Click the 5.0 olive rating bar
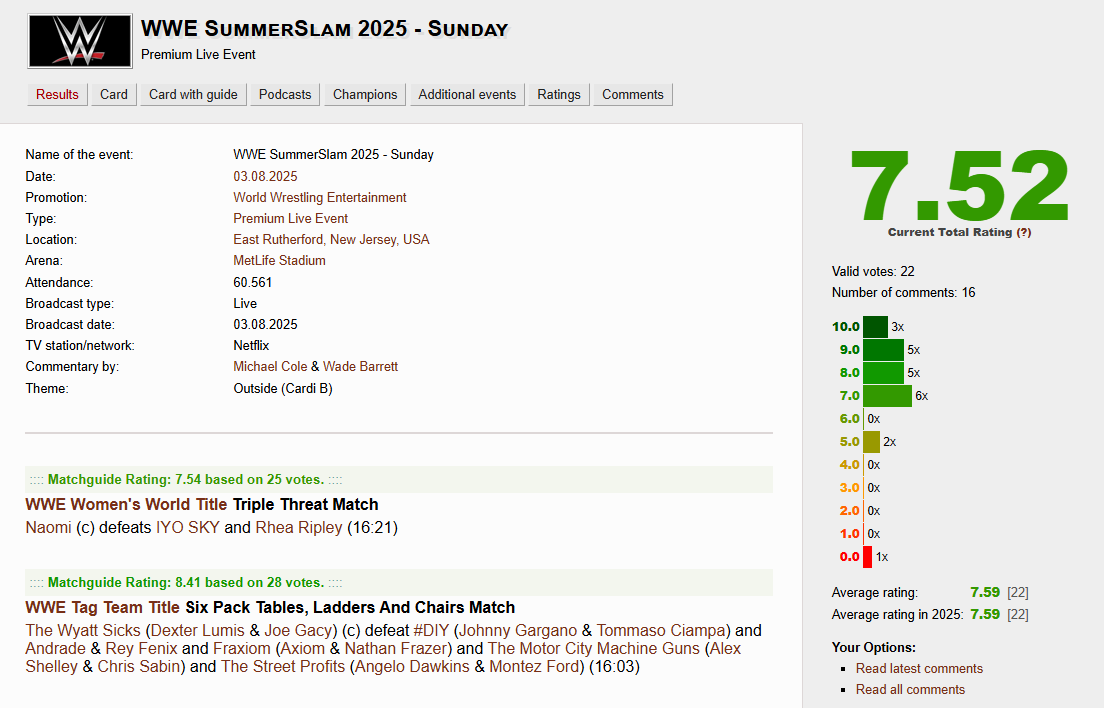The height and width of the screenshot is (708, 1104). [x=871, y=442]
